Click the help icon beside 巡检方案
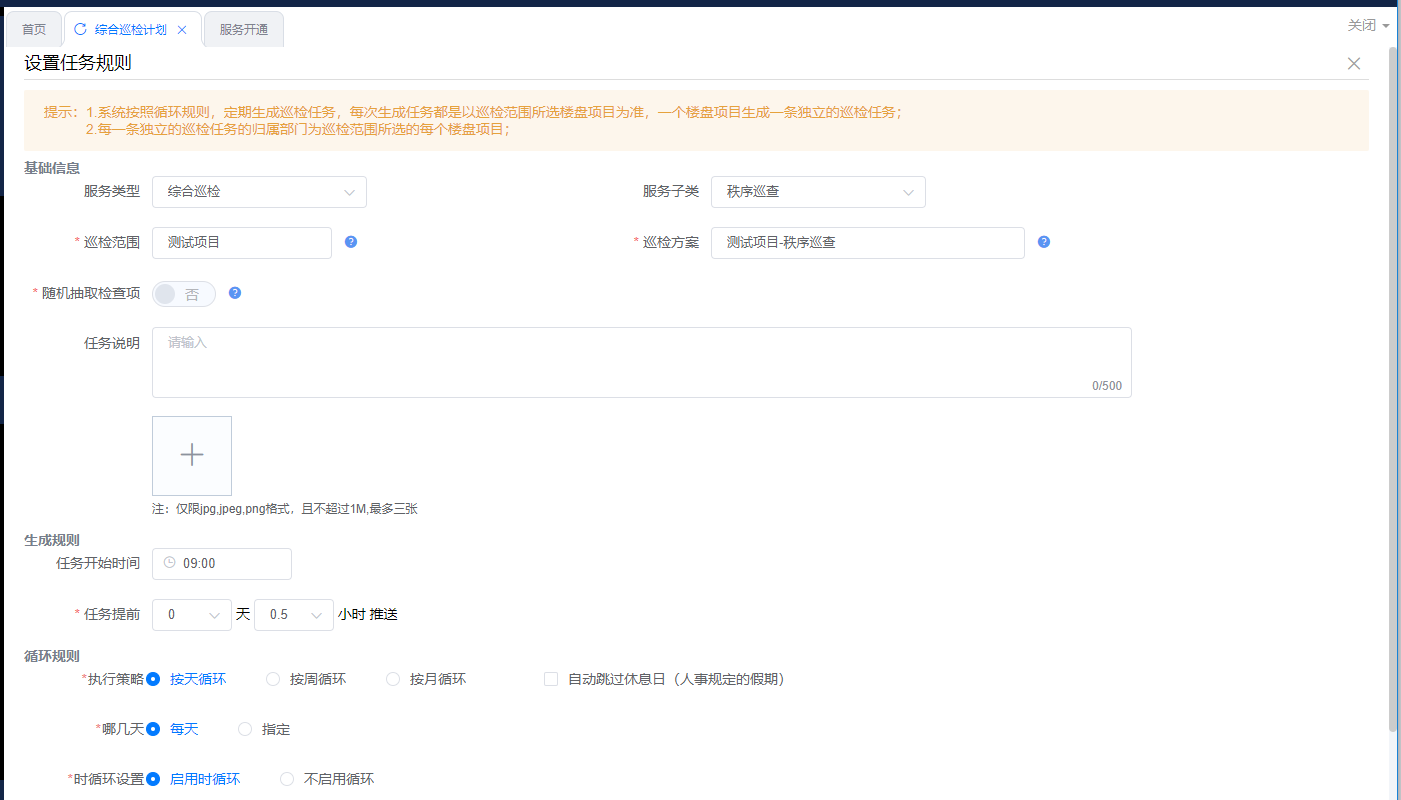Image resolution: width=1401 pixels, height=800 pixels. coord(1044,242)
